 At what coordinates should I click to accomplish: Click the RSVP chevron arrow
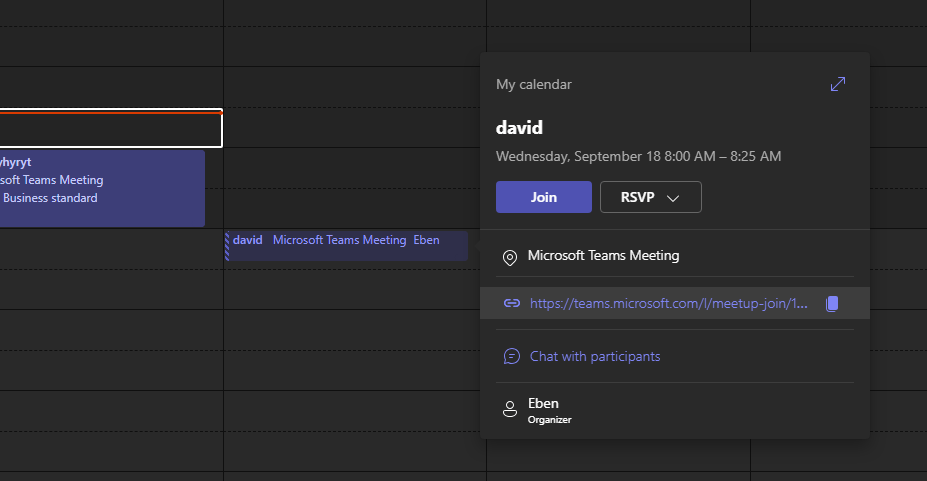[673, 198]
